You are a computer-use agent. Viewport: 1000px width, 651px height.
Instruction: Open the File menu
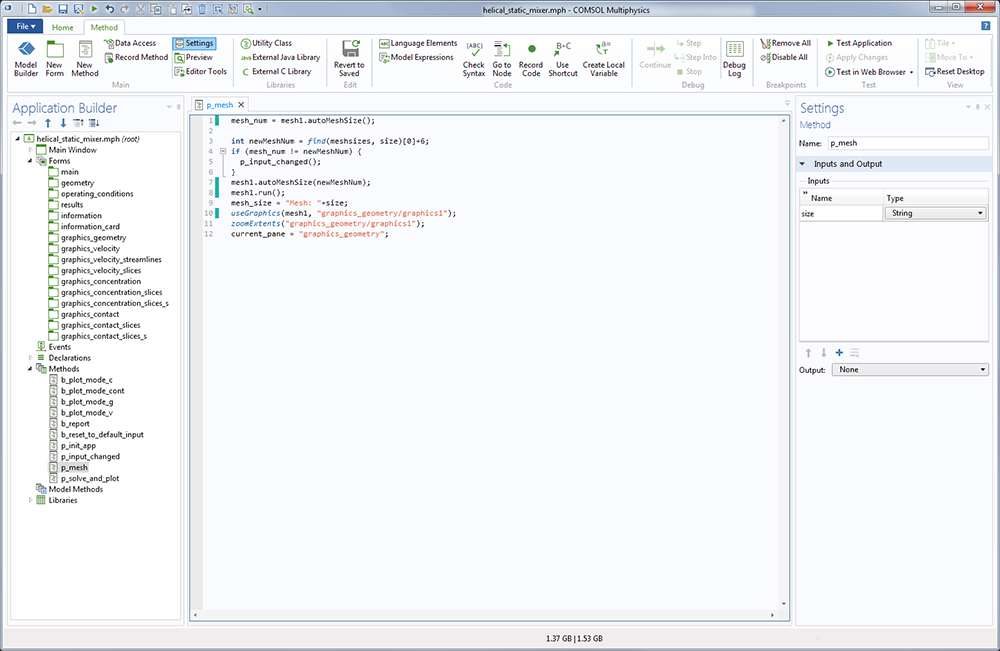25,27
